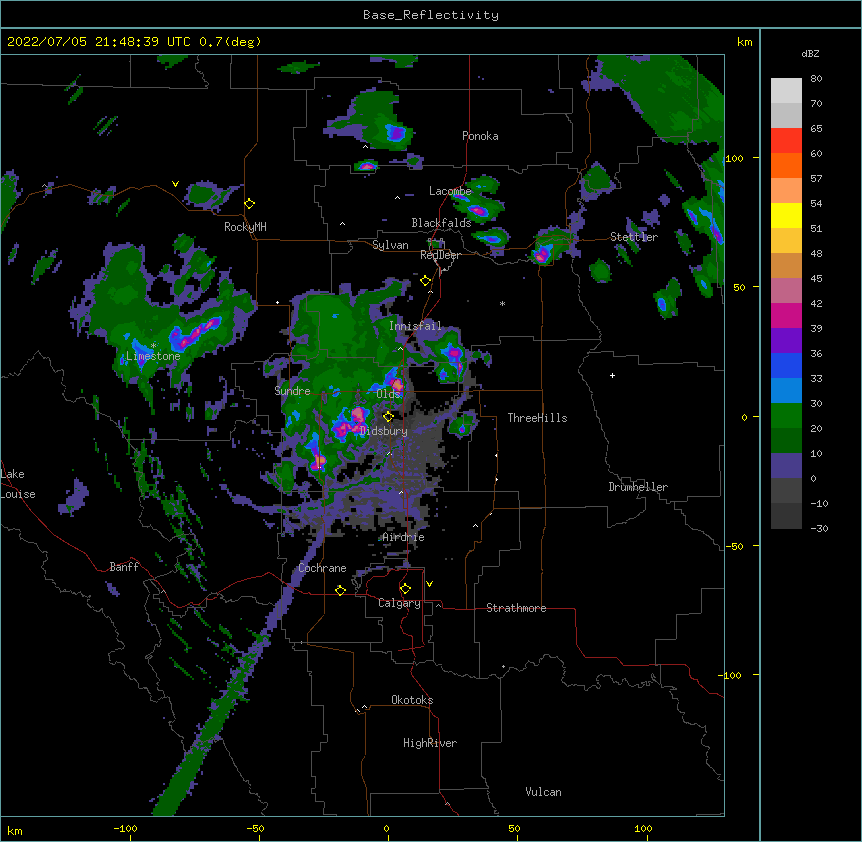Click the yellow v marker northwest of RockyMH

coord(175,184)
